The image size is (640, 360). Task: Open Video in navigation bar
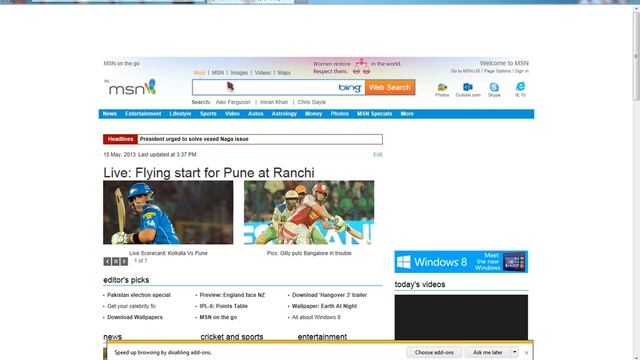point(232,114)
